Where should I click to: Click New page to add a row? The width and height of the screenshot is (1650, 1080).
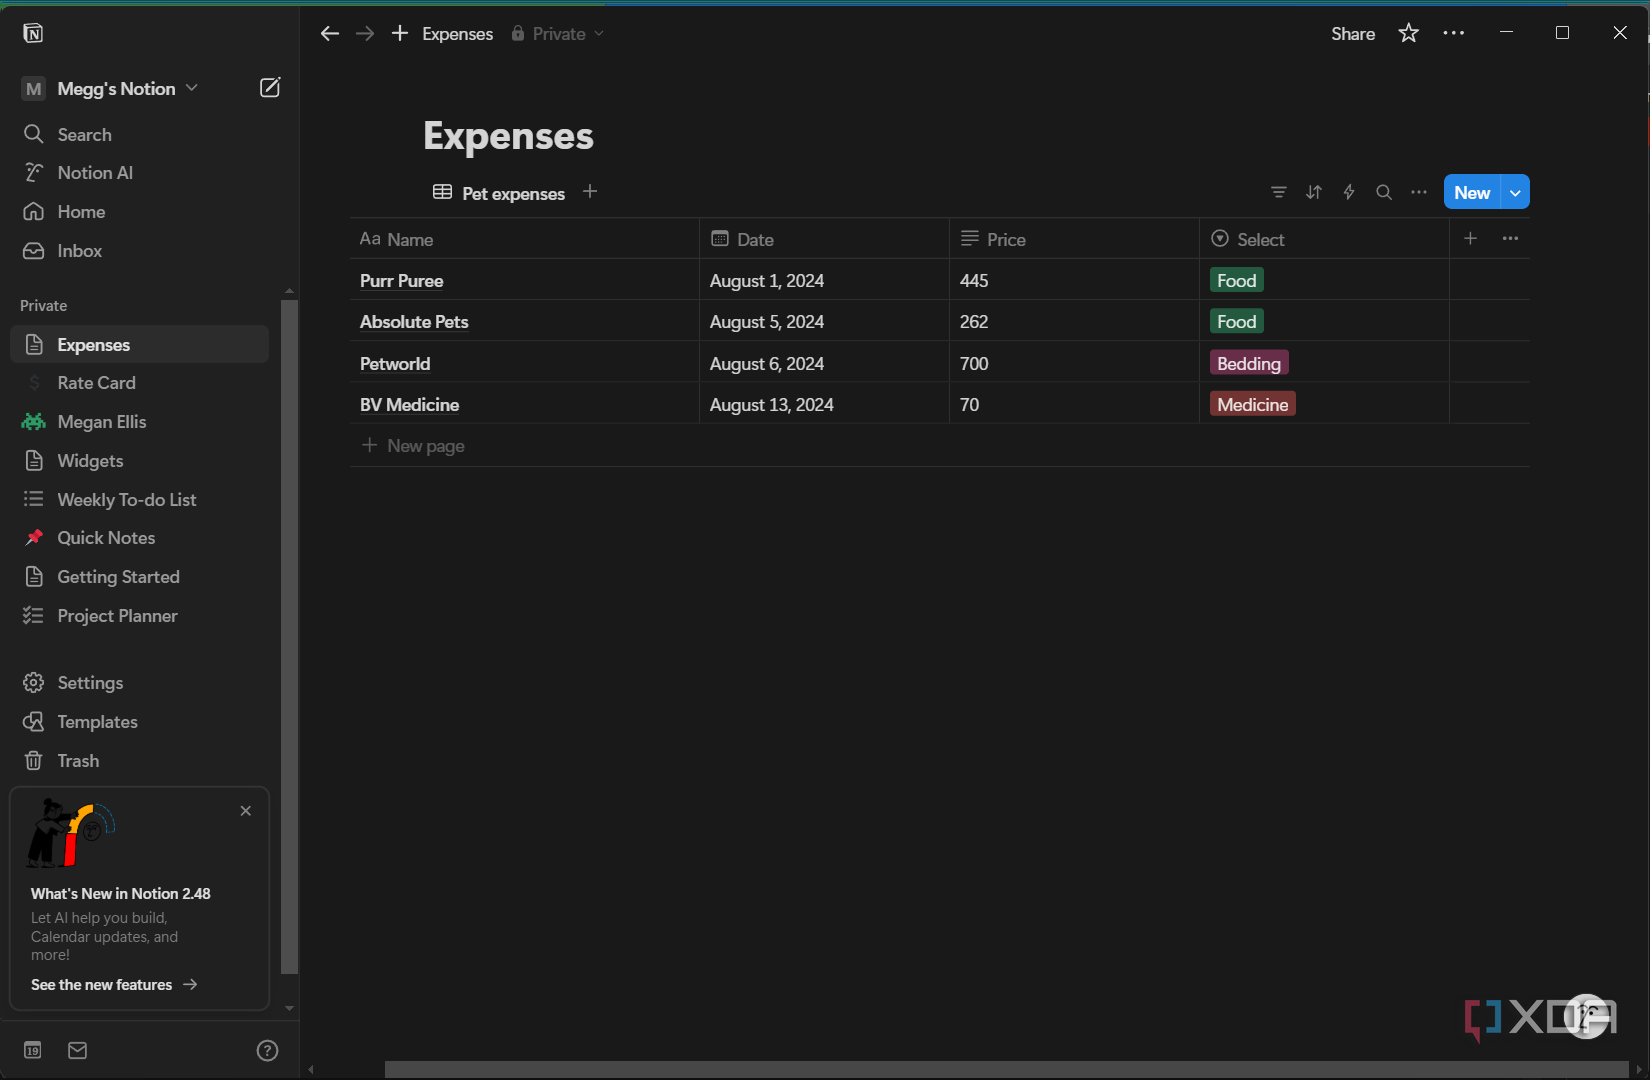click(413, 446)
